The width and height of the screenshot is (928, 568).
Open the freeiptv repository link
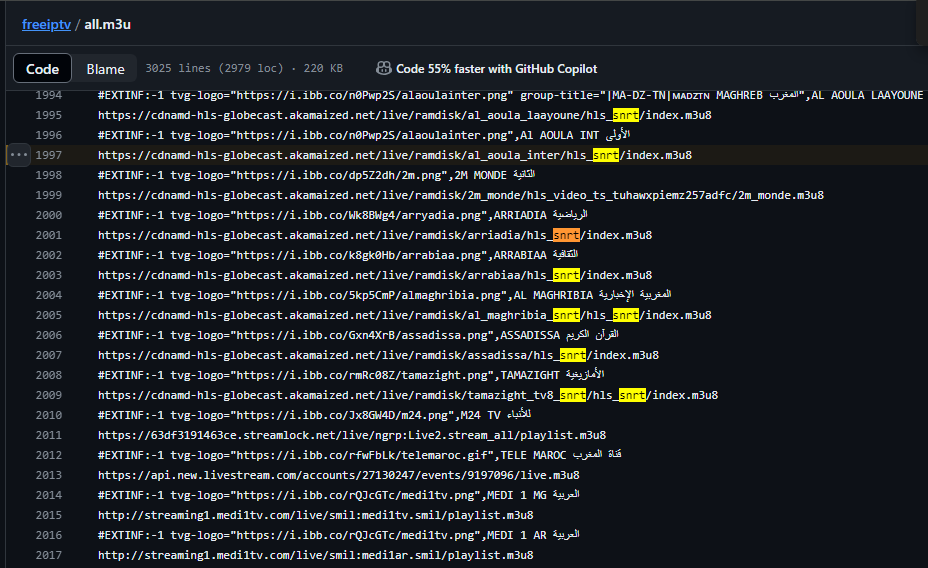pyautogui.click(x=46, y=24)
